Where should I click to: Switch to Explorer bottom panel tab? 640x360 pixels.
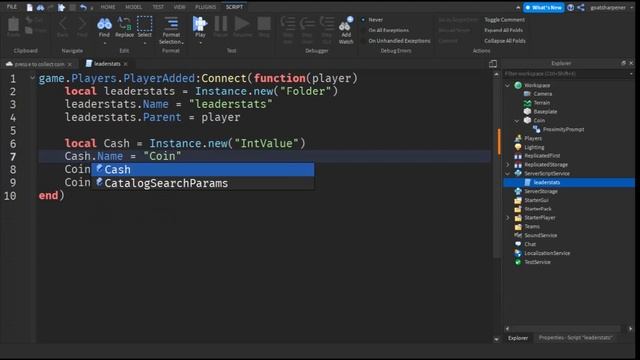pyautogui.click(x=518, y=338)
